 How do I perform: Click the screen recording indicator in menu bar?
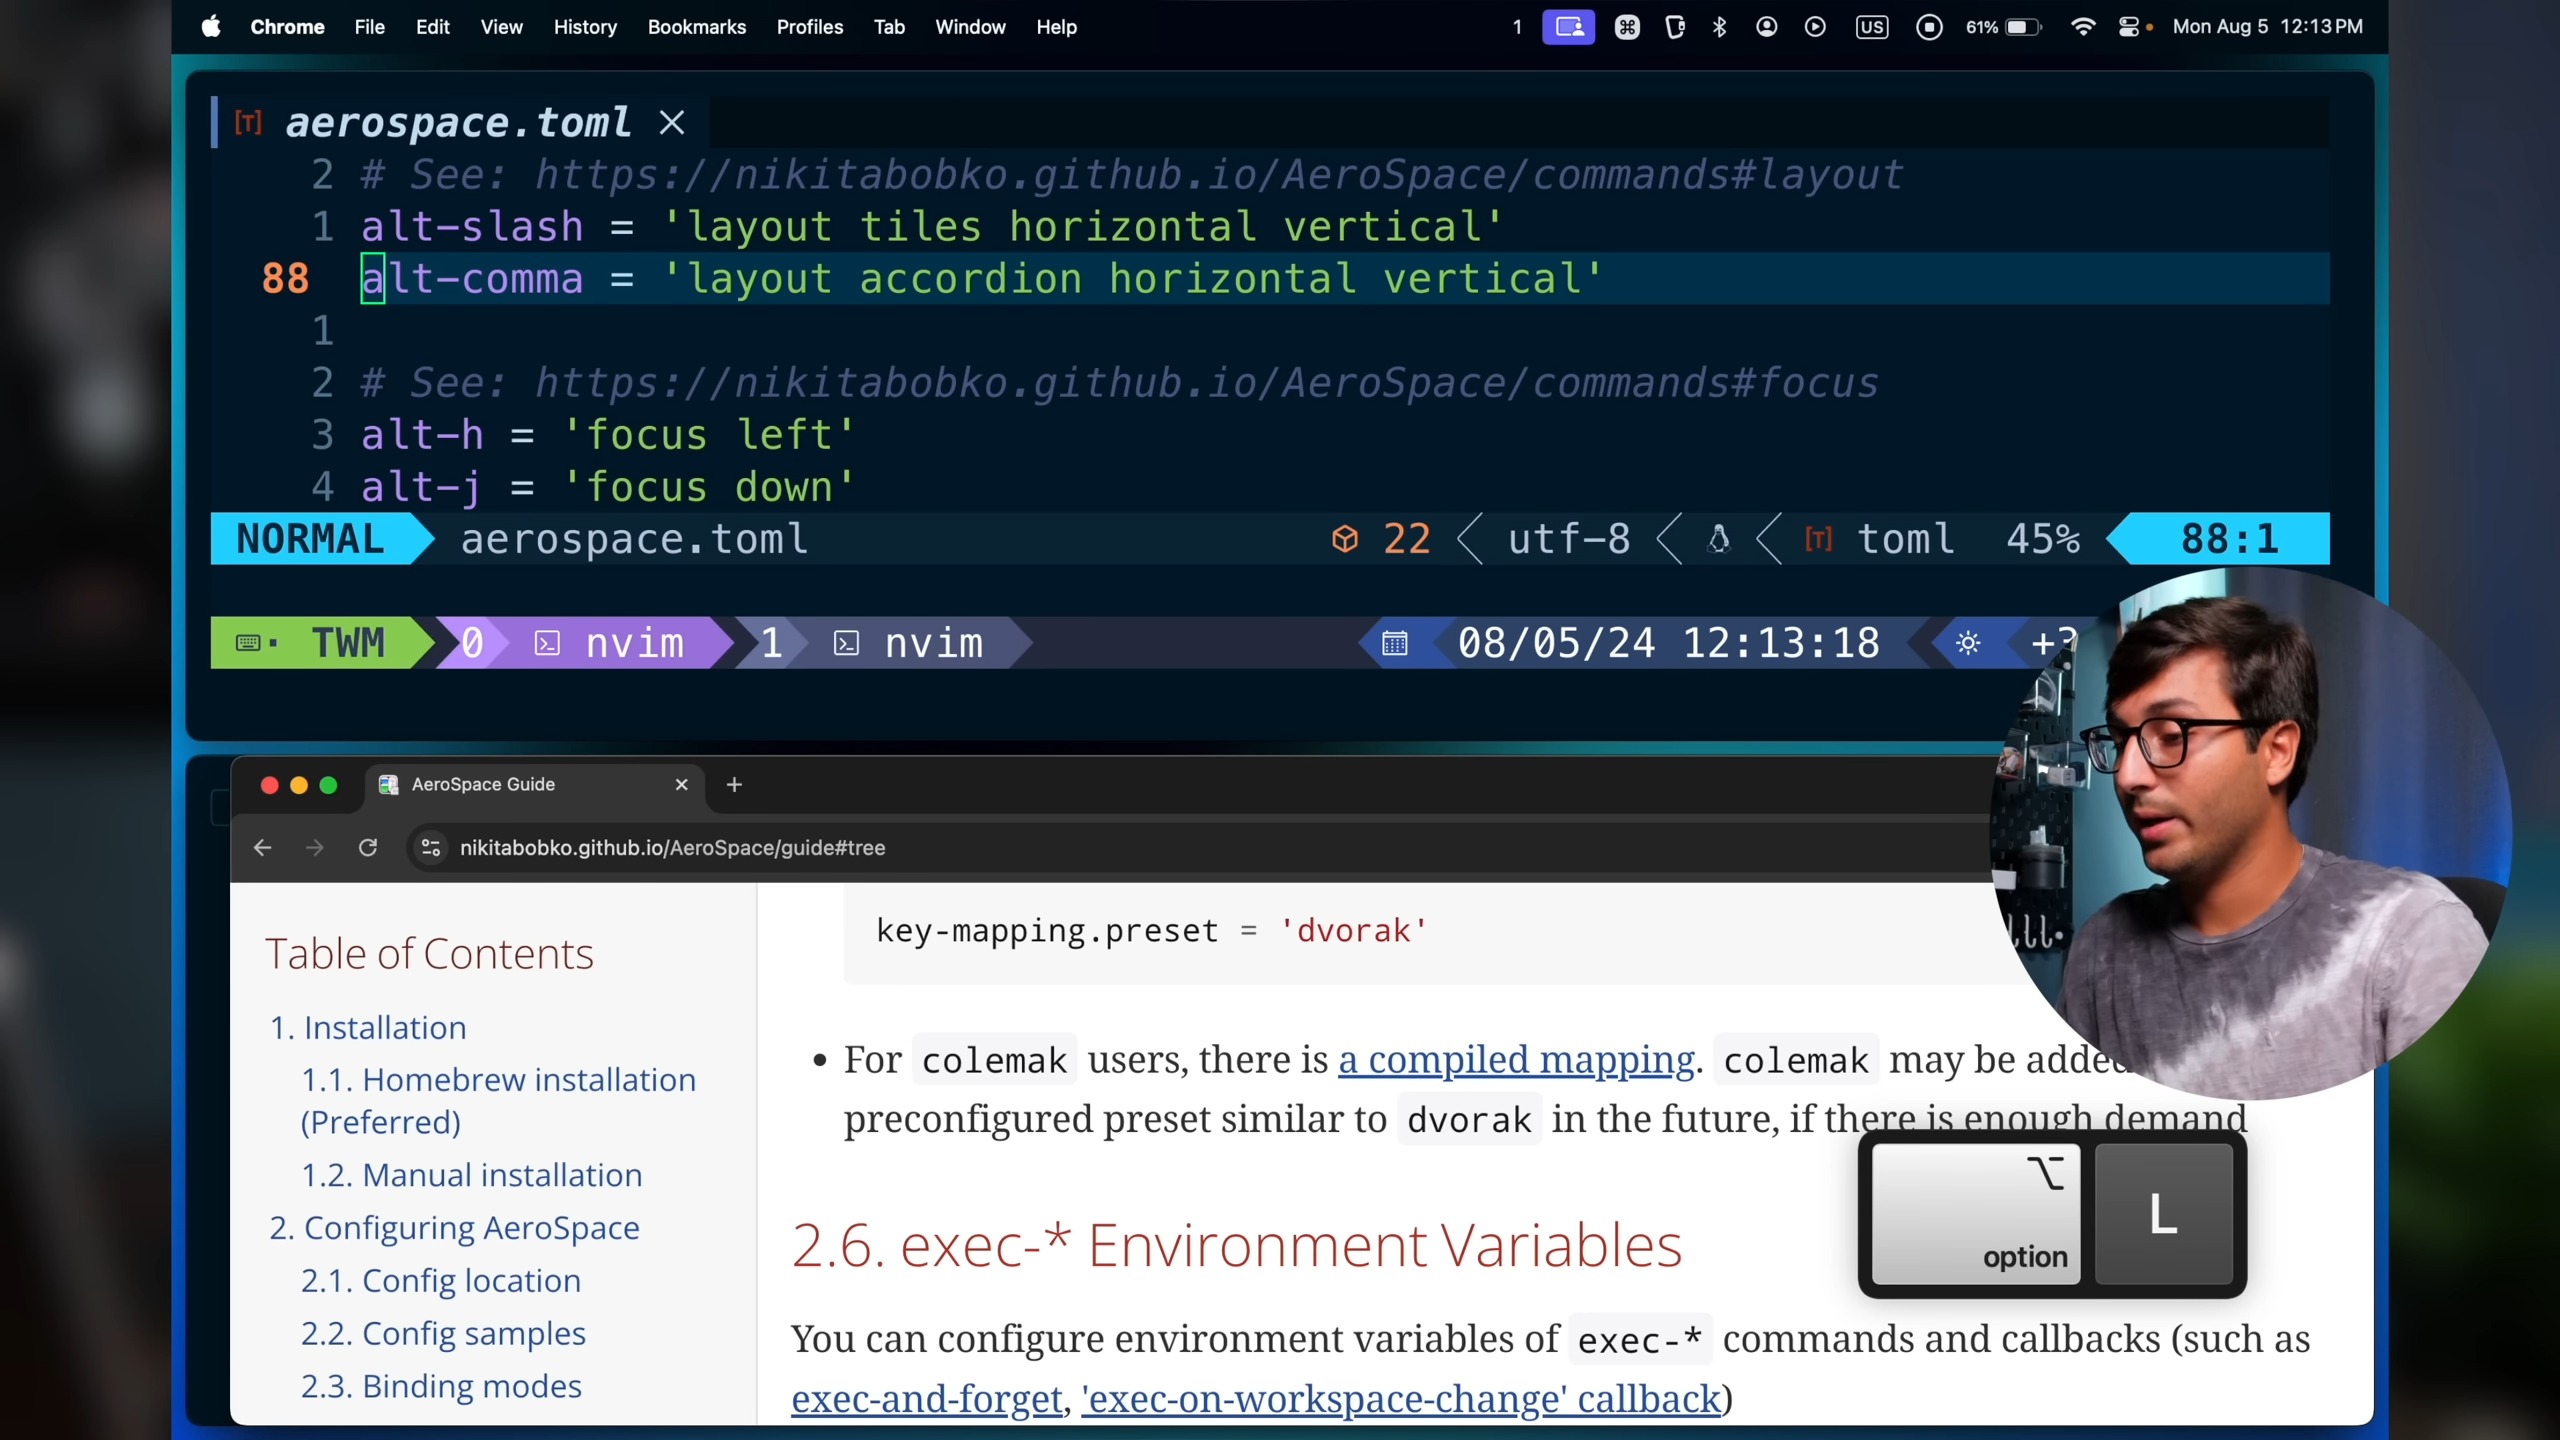pyautogui.click(x=1929, y=27)
